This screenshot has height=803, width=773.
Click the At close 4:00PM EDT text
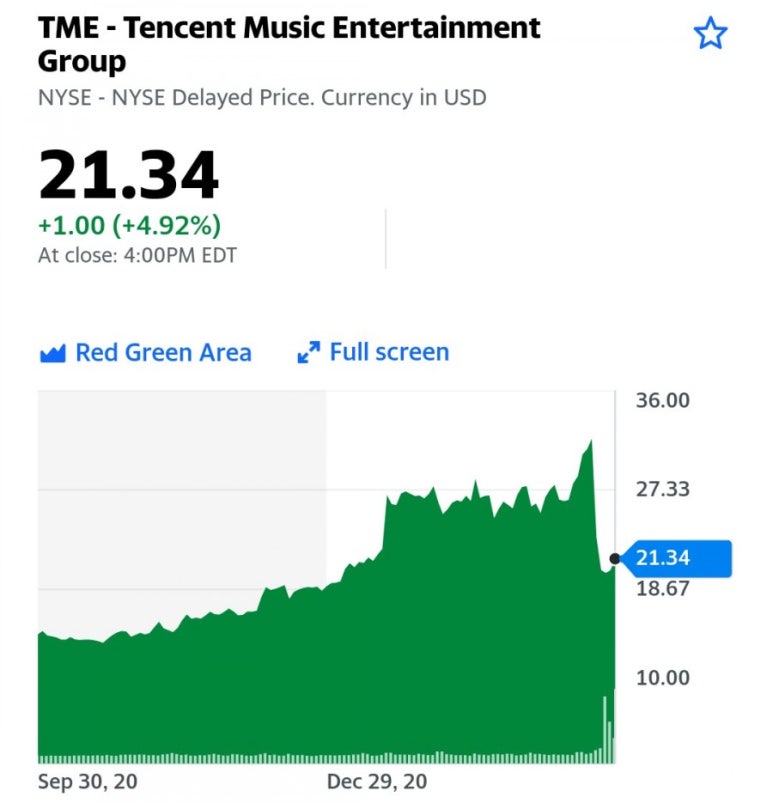click(137, 255)
